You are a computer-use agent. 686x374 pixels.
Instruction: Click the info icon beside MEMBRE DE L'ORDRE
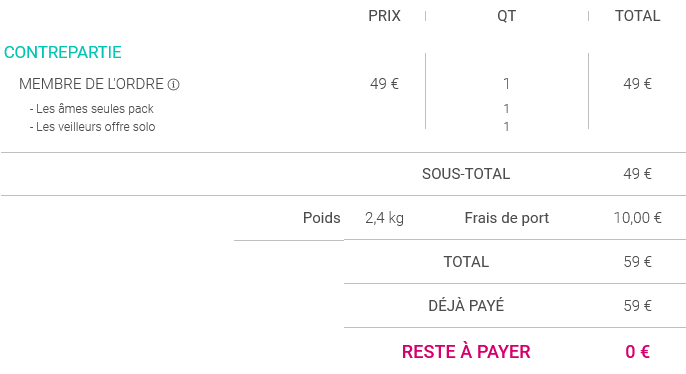[x=174, y=84]
